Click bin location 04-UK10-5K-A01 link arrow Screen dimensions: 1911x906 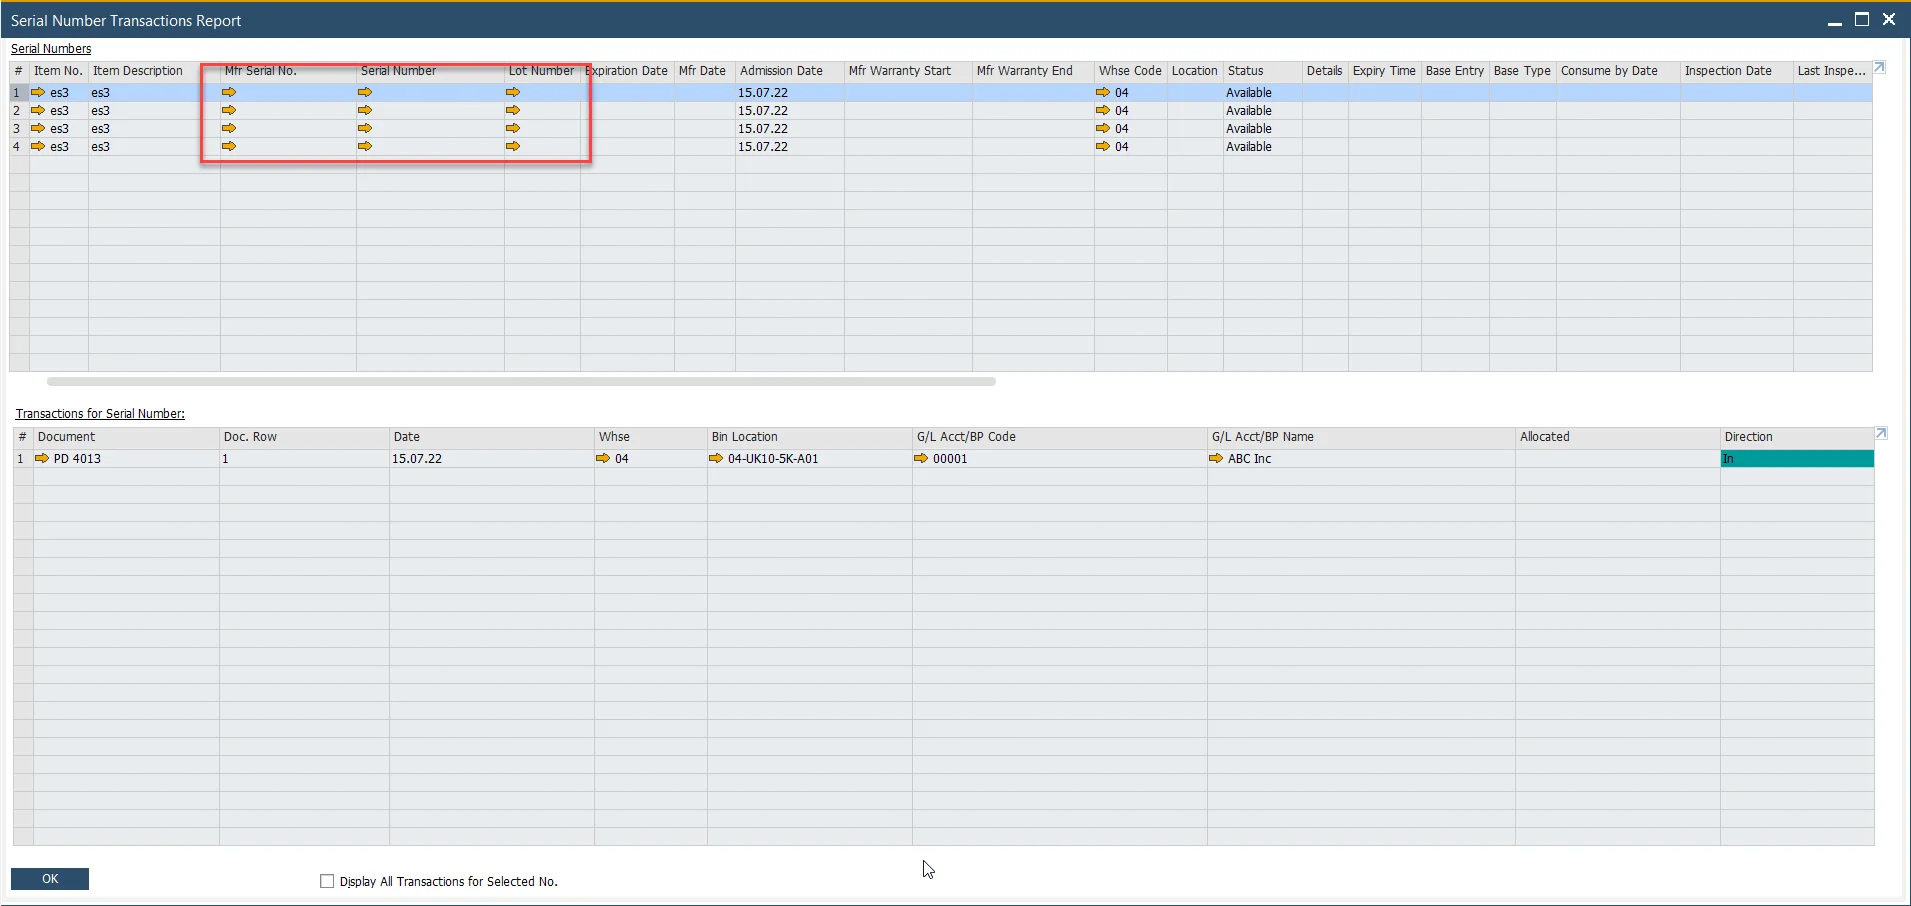[716, 458]
